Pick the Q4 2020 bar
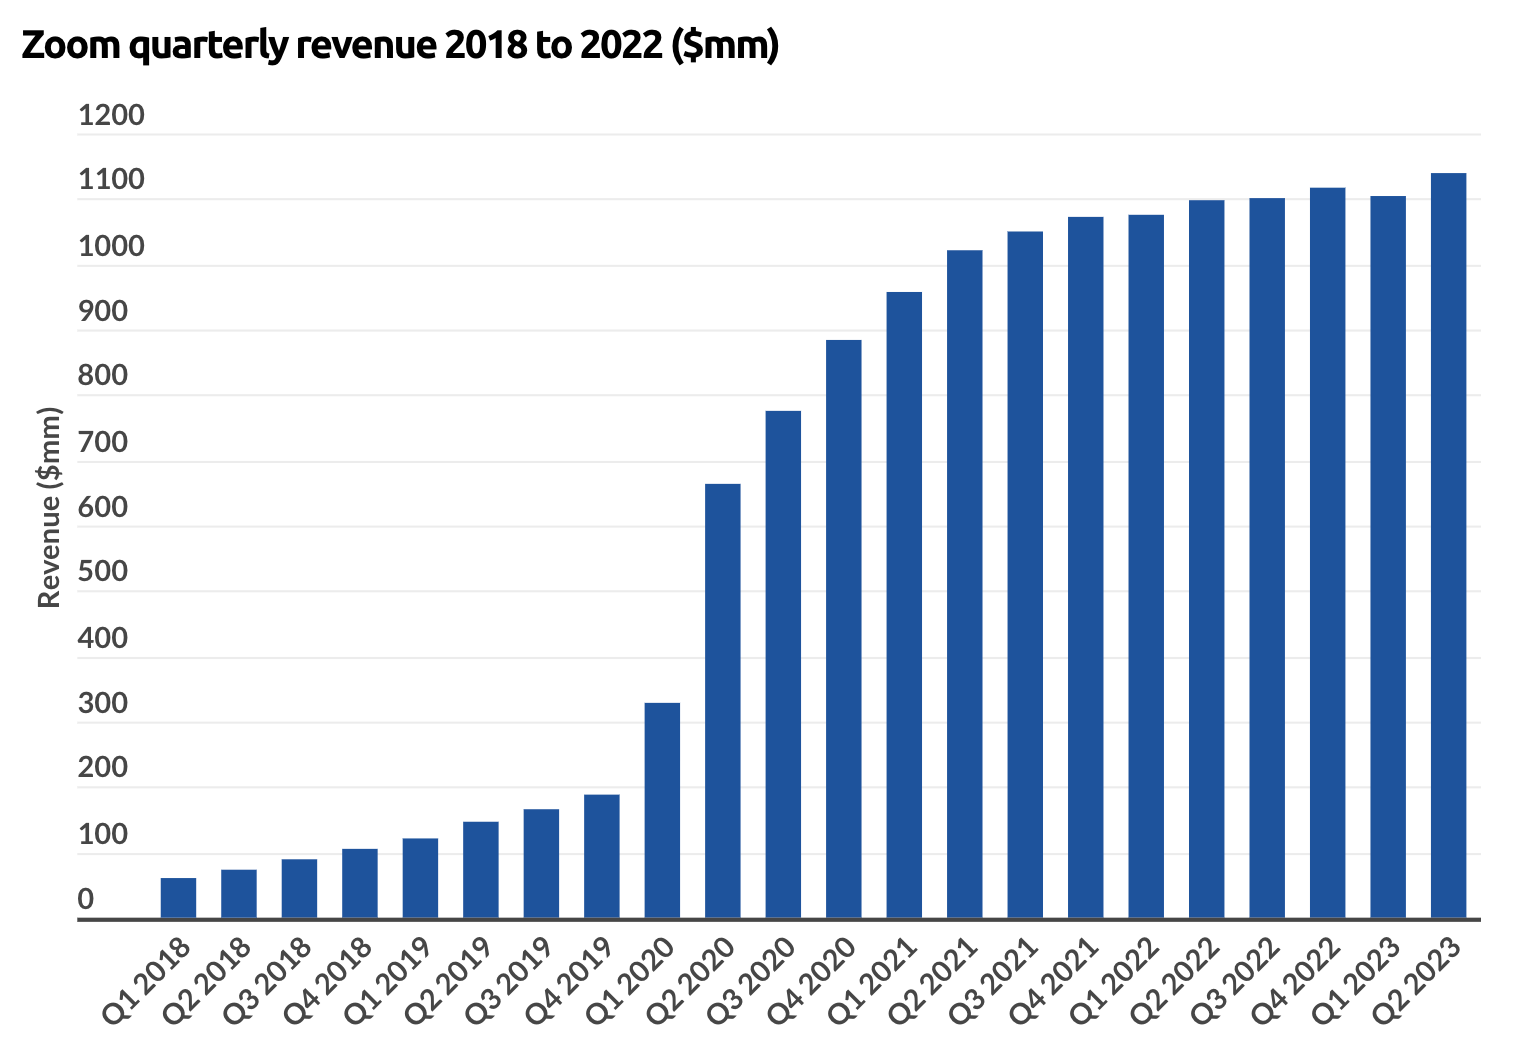 (844, 629)
